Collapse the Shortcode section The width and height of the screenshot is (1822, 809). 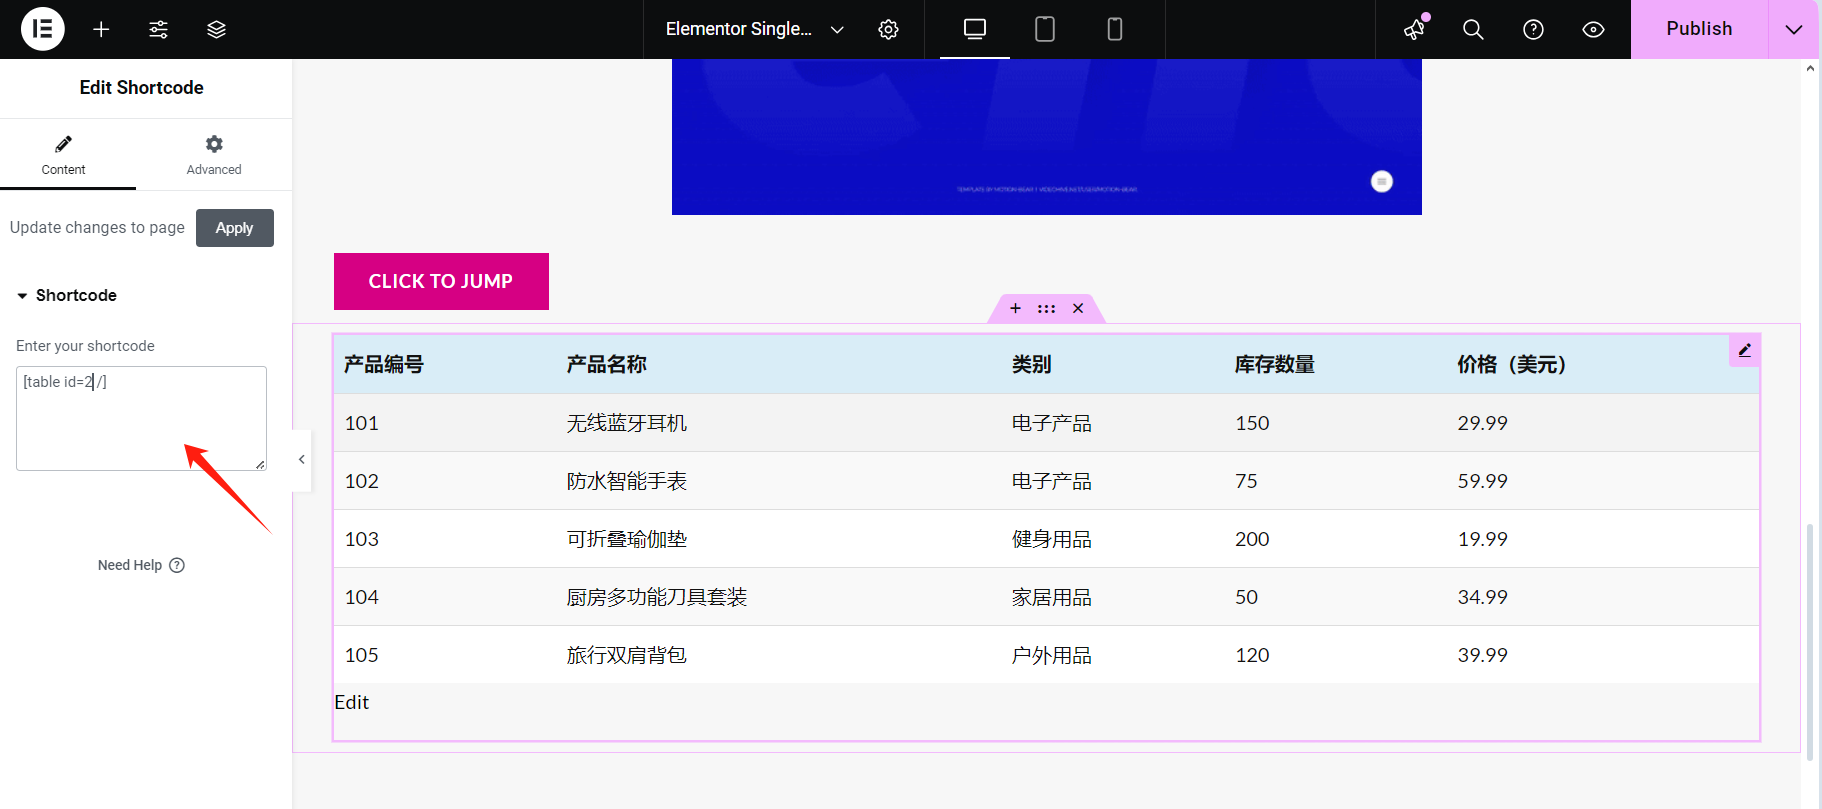coord(68,295)
